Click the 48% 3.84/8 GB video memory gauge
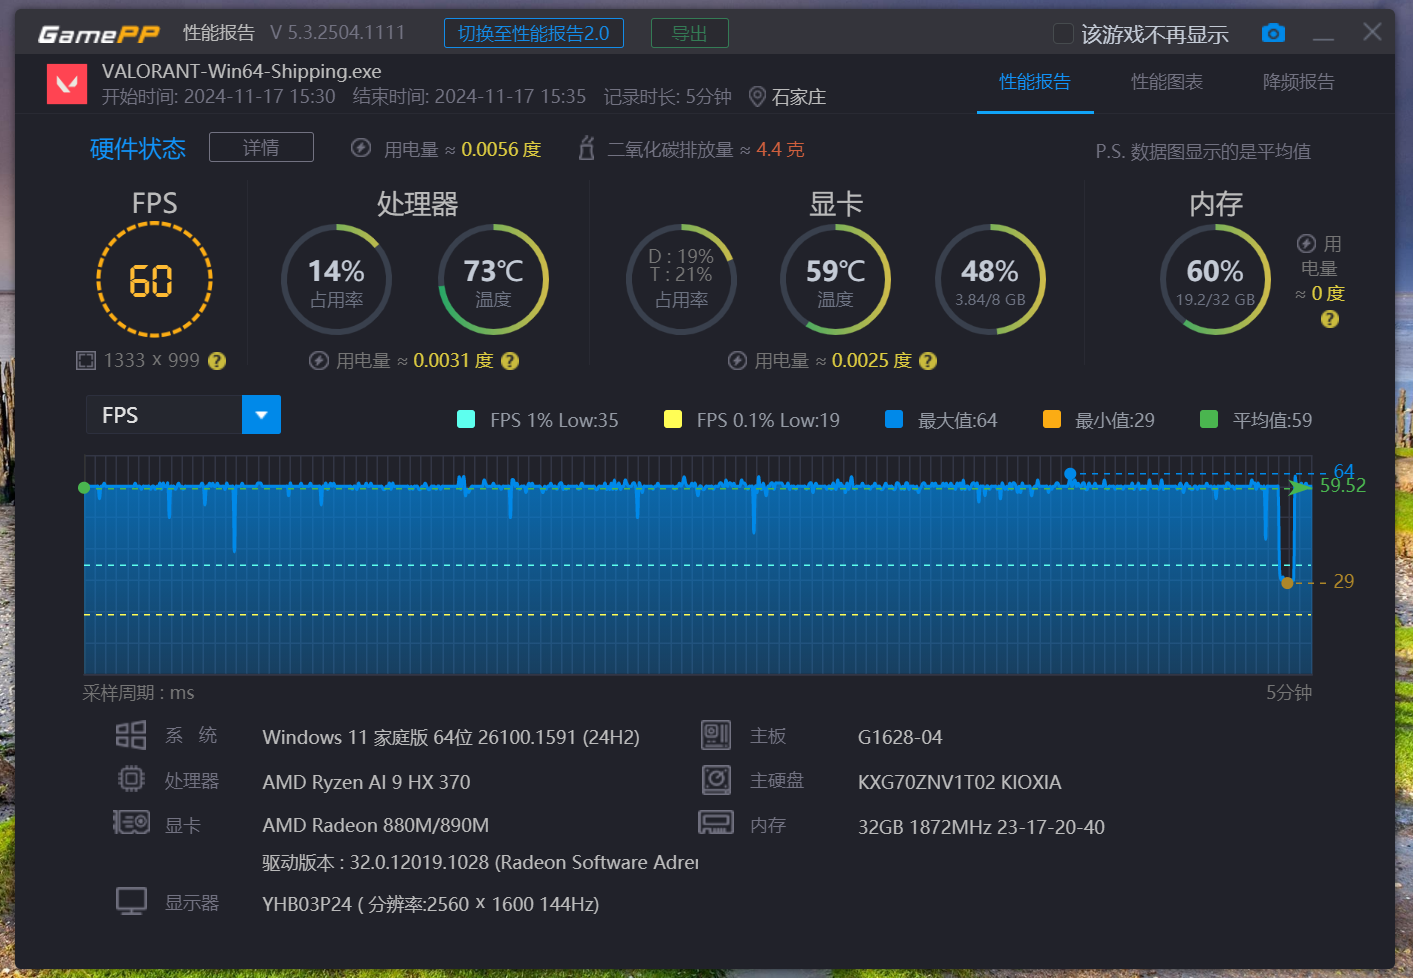 click(x=990, y=279)
